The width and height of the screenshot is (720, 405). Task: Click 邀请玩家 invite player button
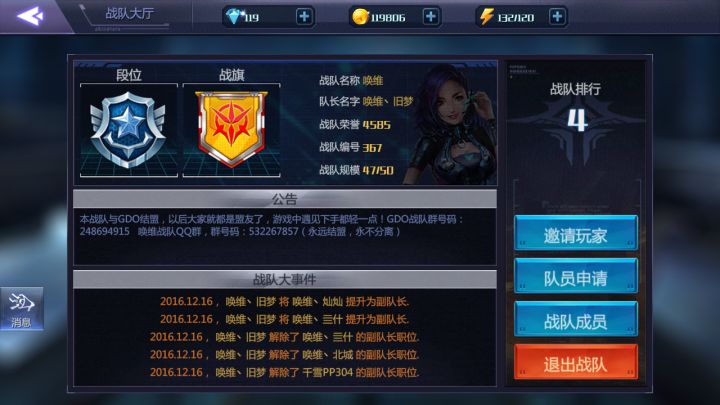coord(576,233)
